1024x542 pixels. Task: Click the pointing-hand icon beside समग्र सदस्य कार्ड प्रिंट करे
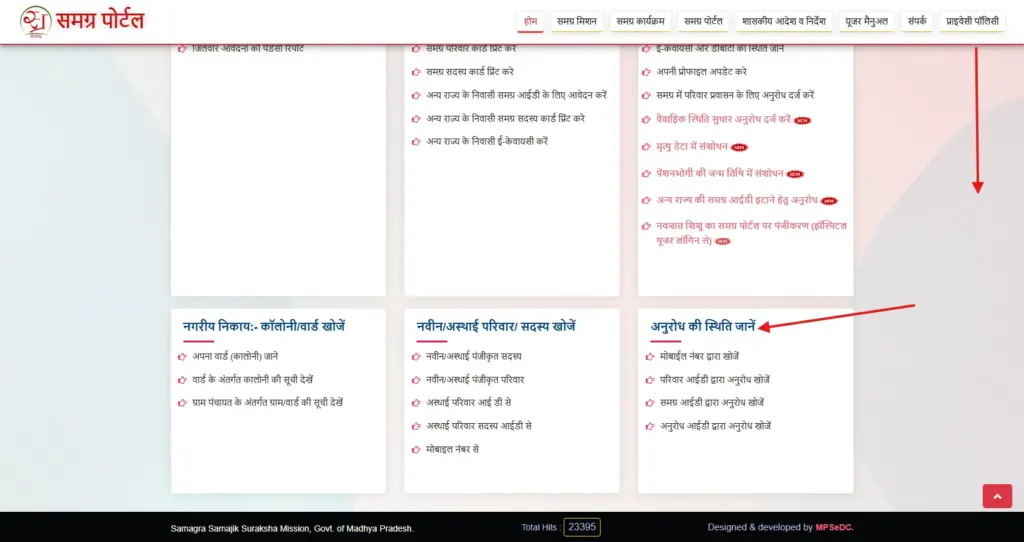point(416,72)
